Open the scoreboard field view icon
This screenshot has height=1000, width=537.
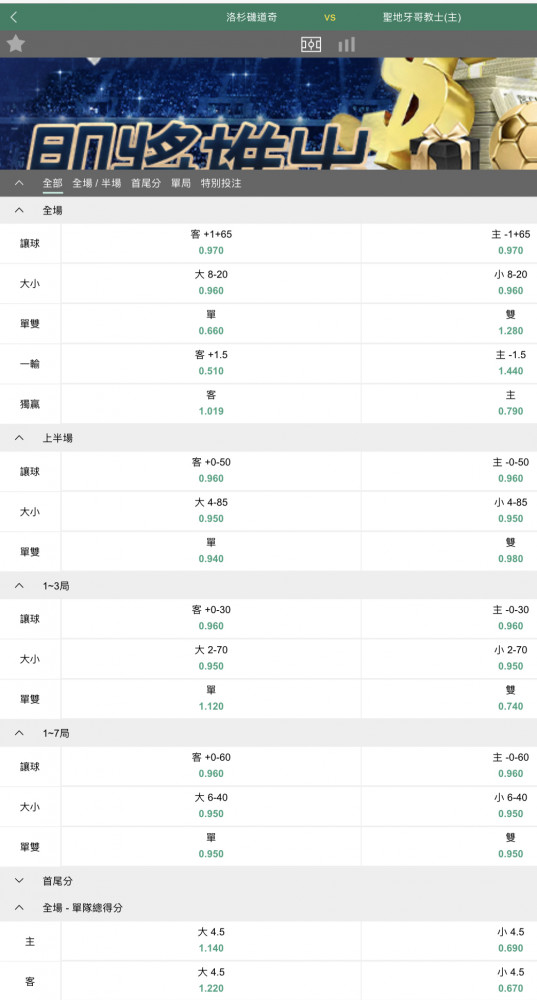pyautogui.click(x=311, y=45)
